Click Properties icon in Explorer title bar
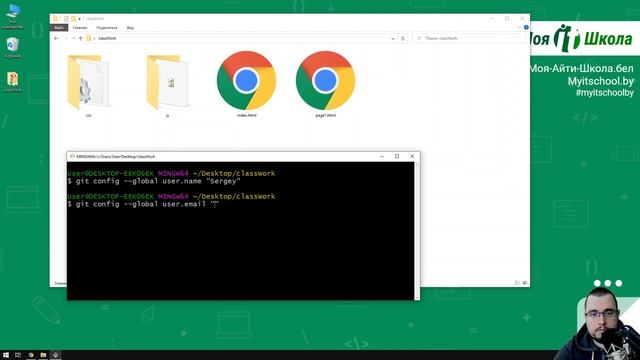The image size is (640, 360). click(66, 18)
